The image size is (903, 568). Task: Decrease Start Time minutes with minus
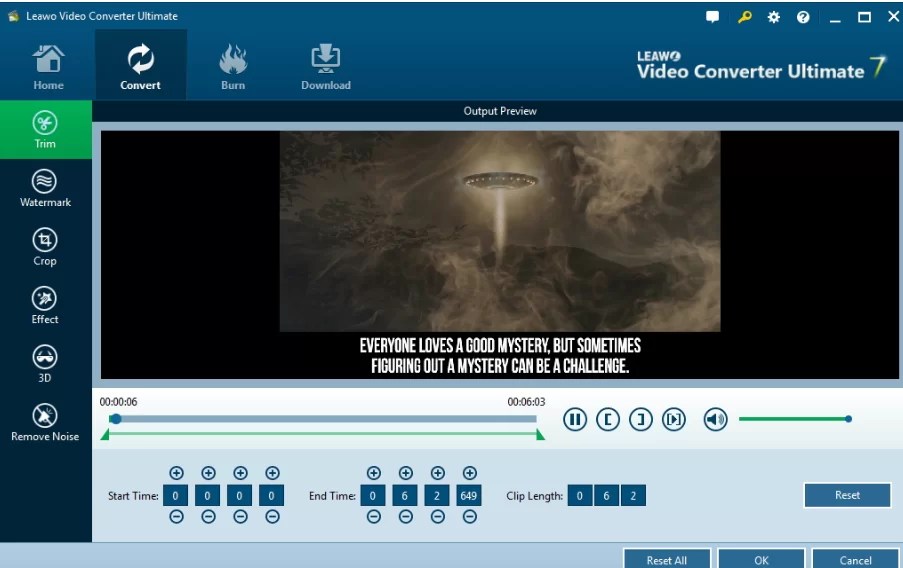click(208, 517)
